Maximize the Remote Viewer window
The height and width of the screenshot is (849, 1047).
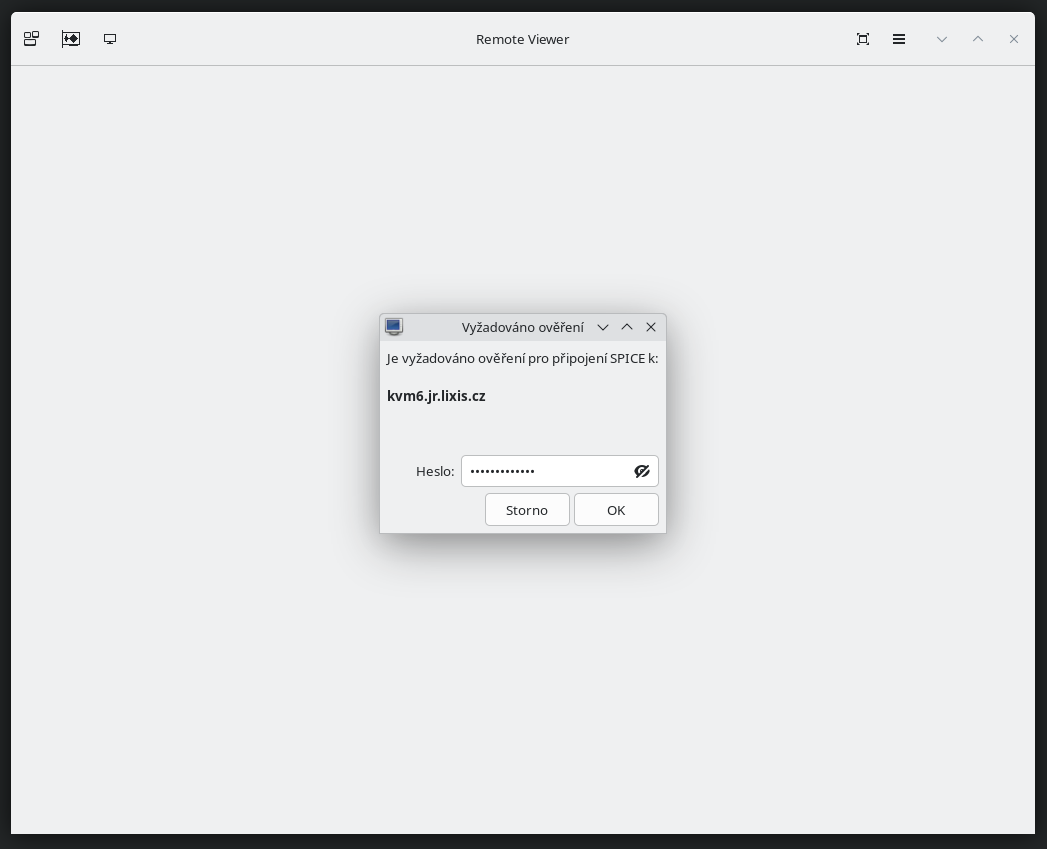pyautogui.click(x=978, y=39)
